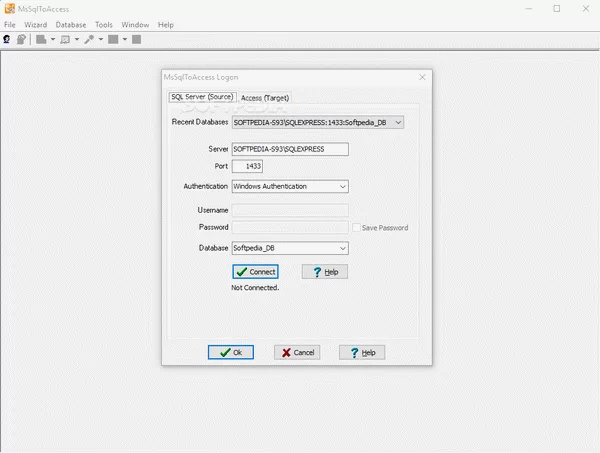Viewport: 600px width, 453px height.
Task: Click the grayed wizard screen toolbar icon
Action: coord(65,39)
